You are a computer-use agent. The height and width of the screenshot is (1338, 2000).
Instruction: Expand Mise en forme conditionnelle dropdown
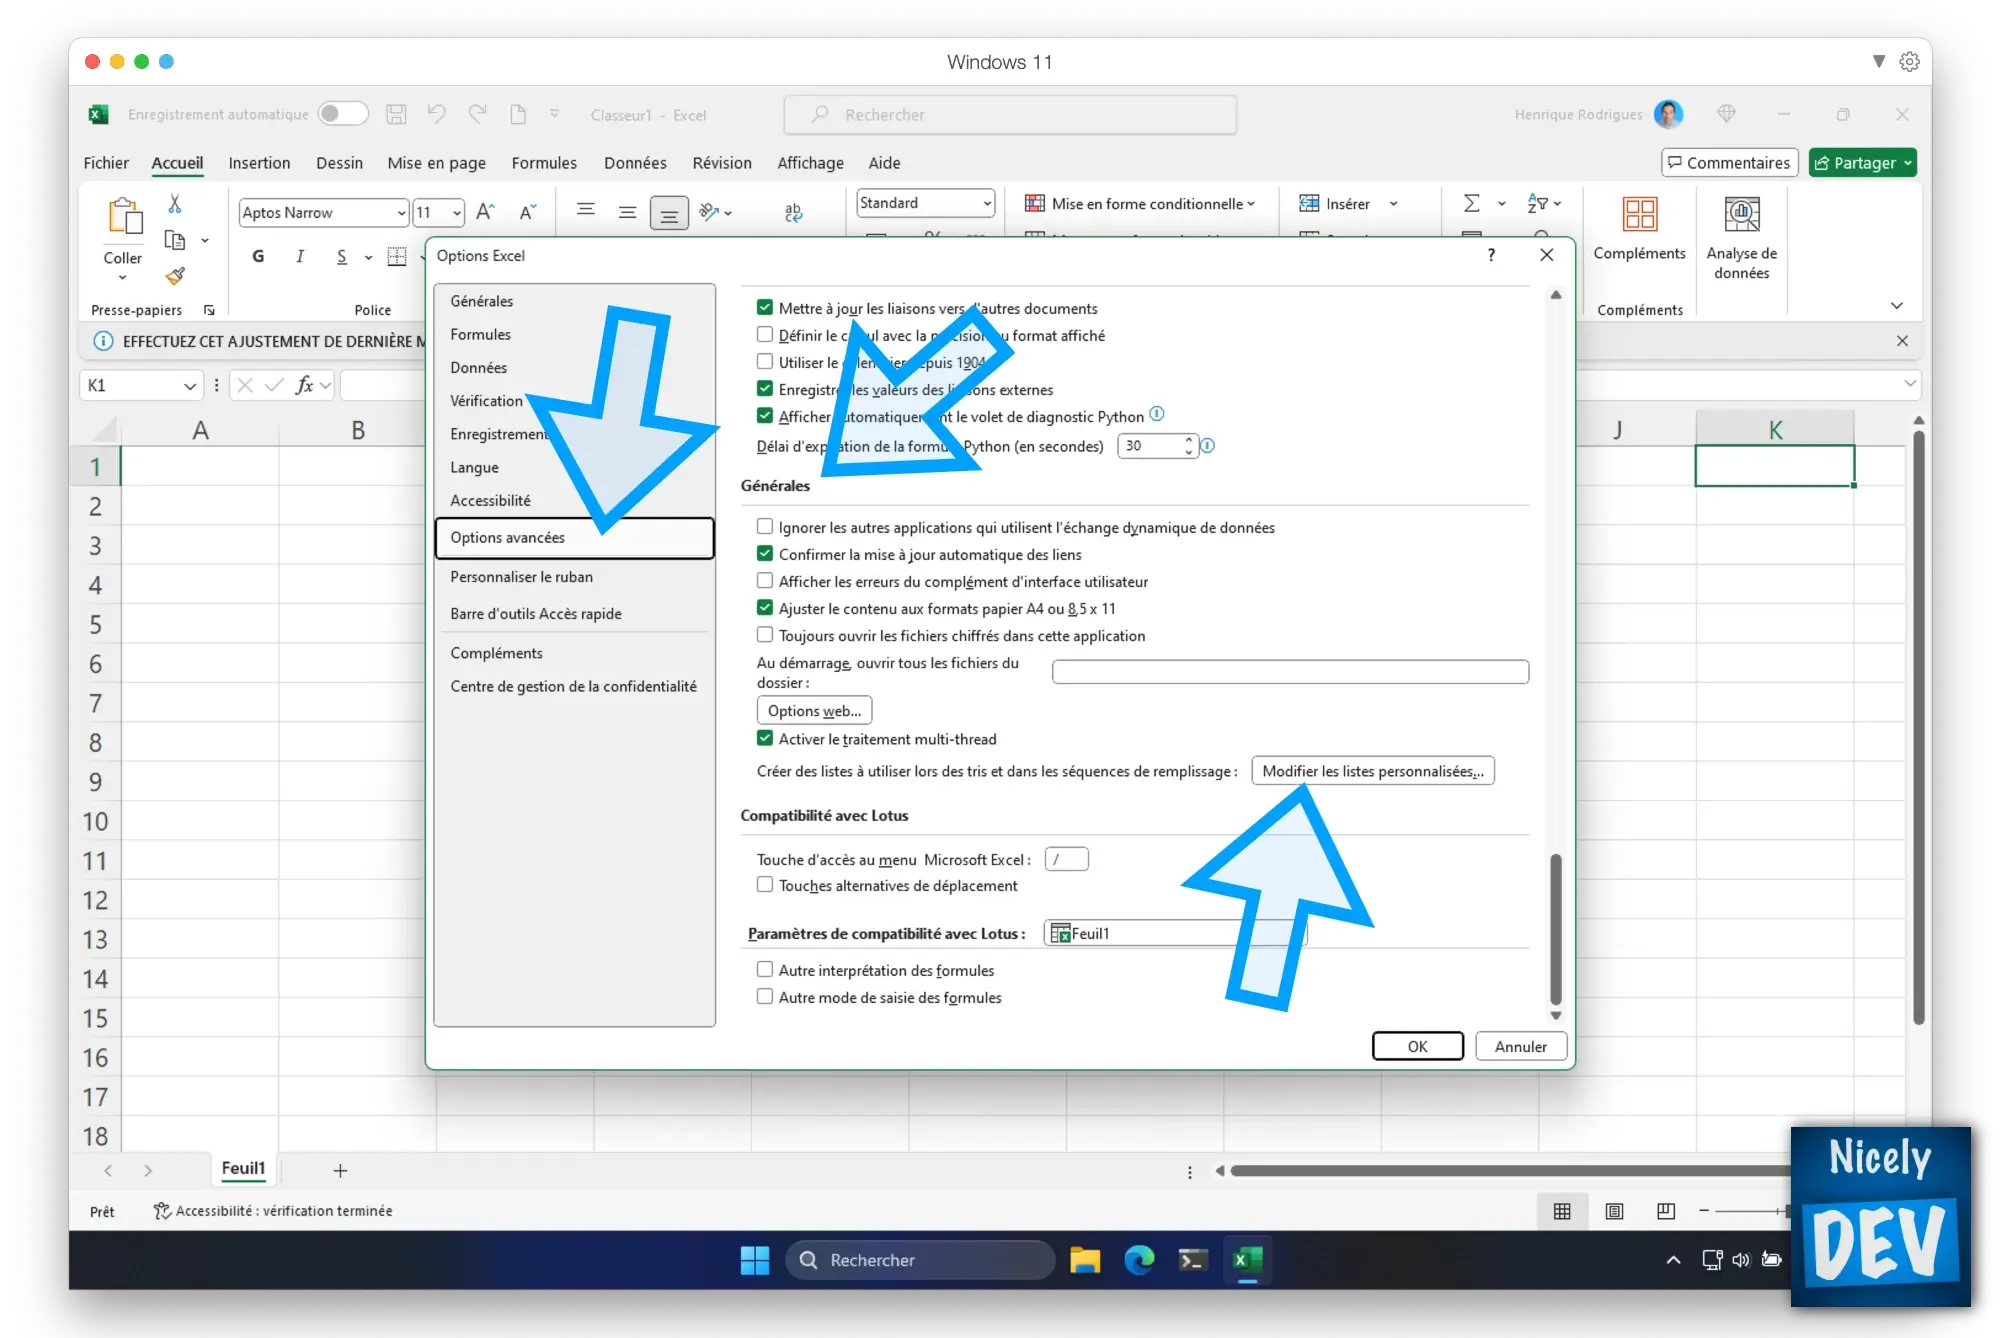click(x=1251, y=204)
